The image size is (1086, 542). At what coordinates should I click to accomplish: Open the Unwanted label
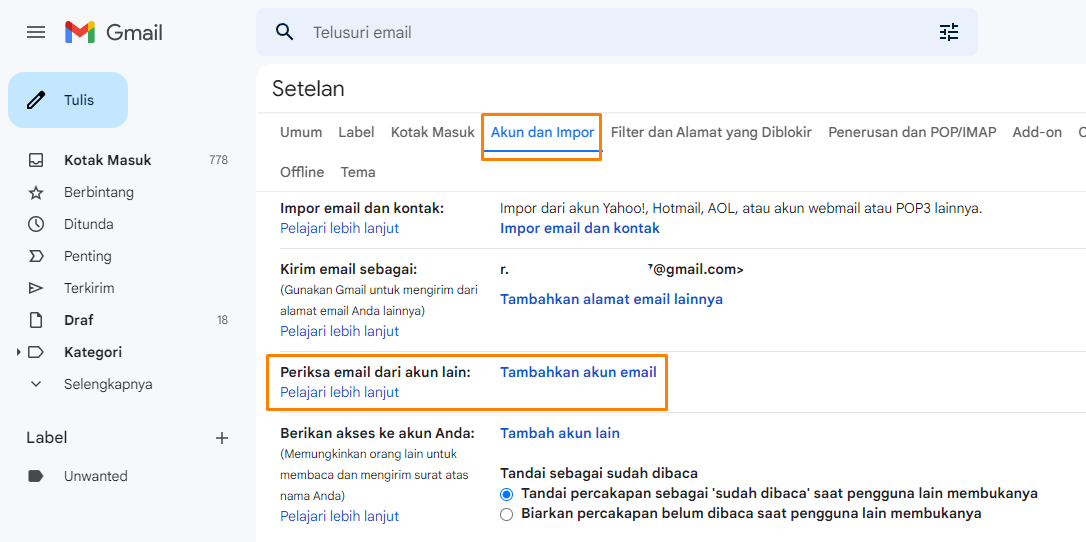[96, 476]
